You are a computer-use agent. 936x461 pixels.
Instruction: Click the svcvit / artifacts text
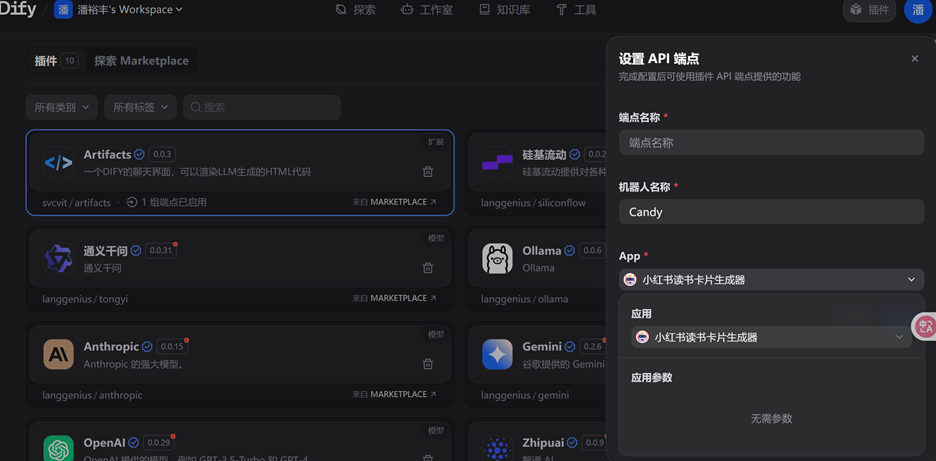point(76,202)
